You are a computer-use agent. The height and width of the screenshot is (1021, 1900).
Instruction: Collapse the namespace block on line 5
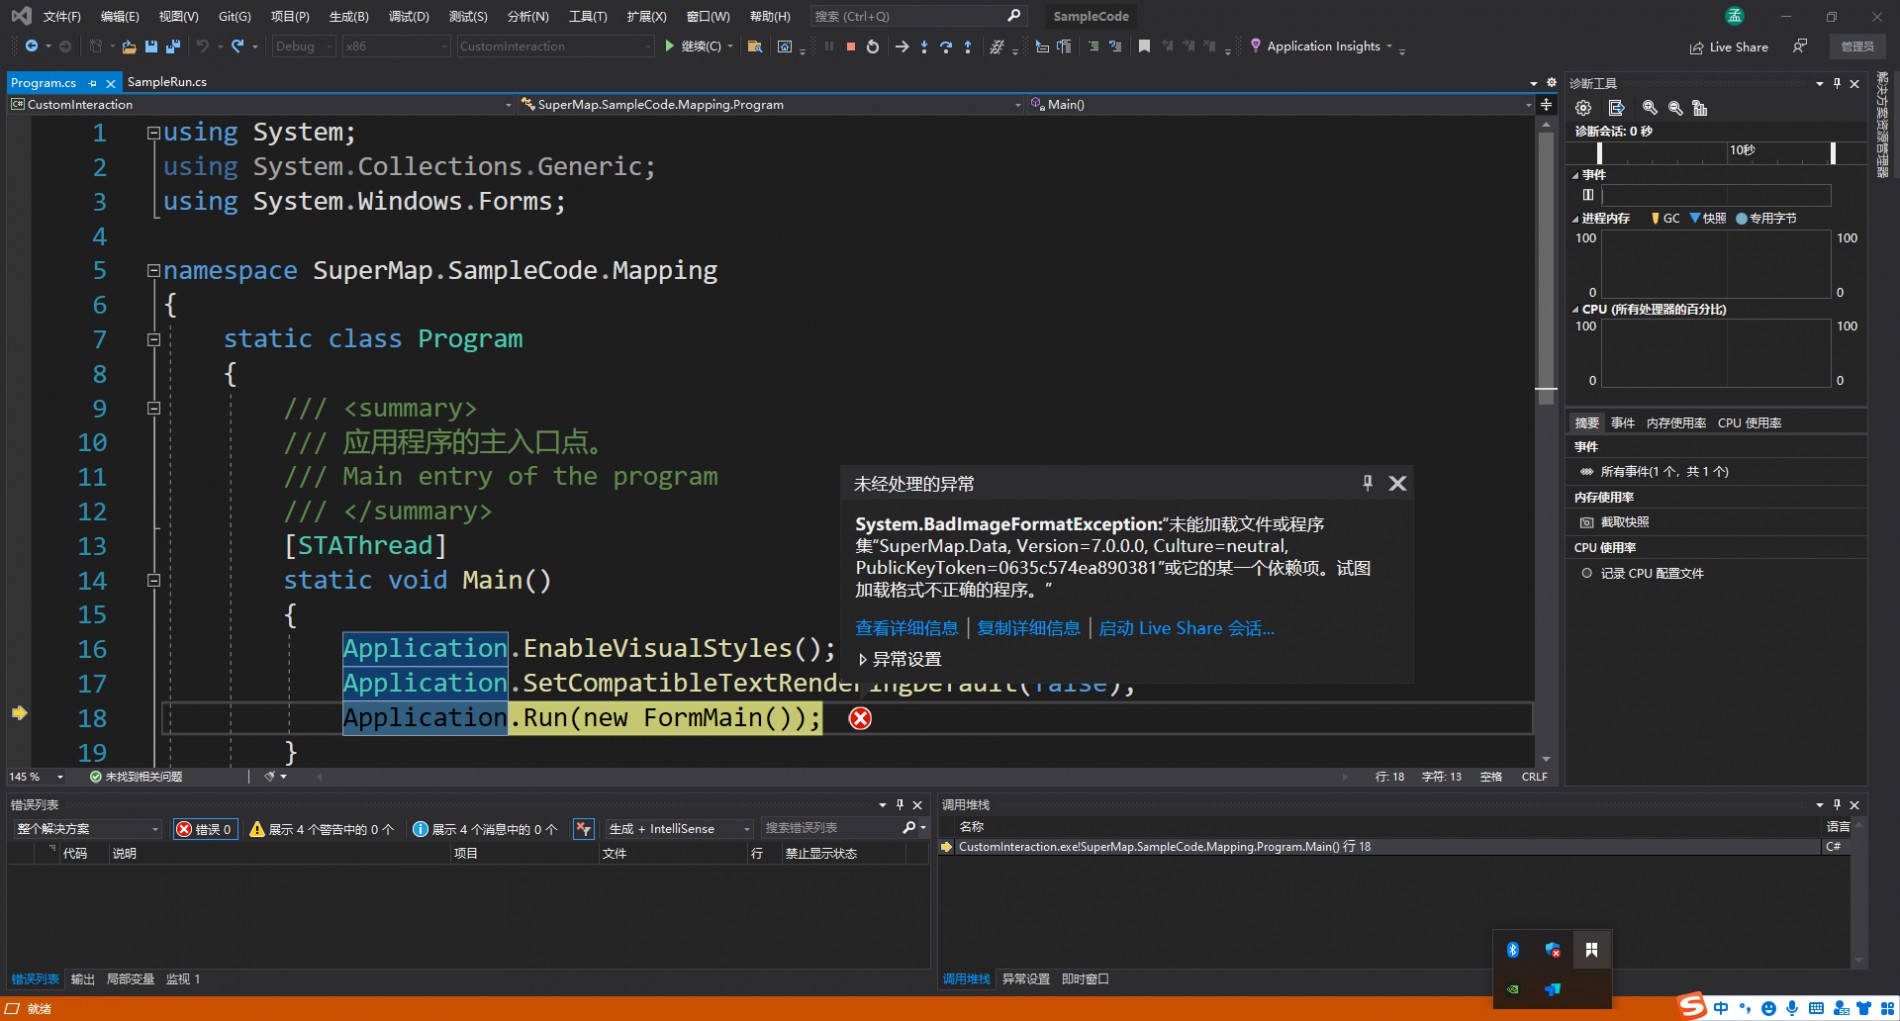pyautogui.click(x=154, y=270)
